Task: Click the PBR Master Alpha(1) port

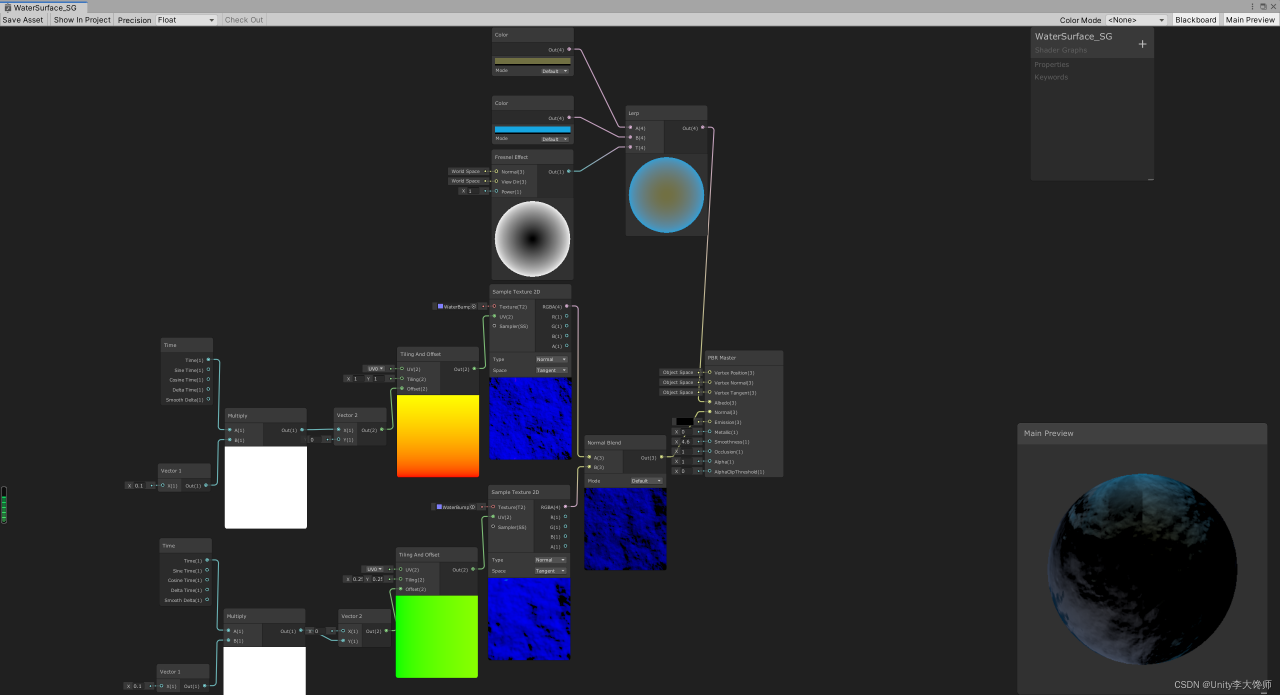Action: (x=710, y=461)
